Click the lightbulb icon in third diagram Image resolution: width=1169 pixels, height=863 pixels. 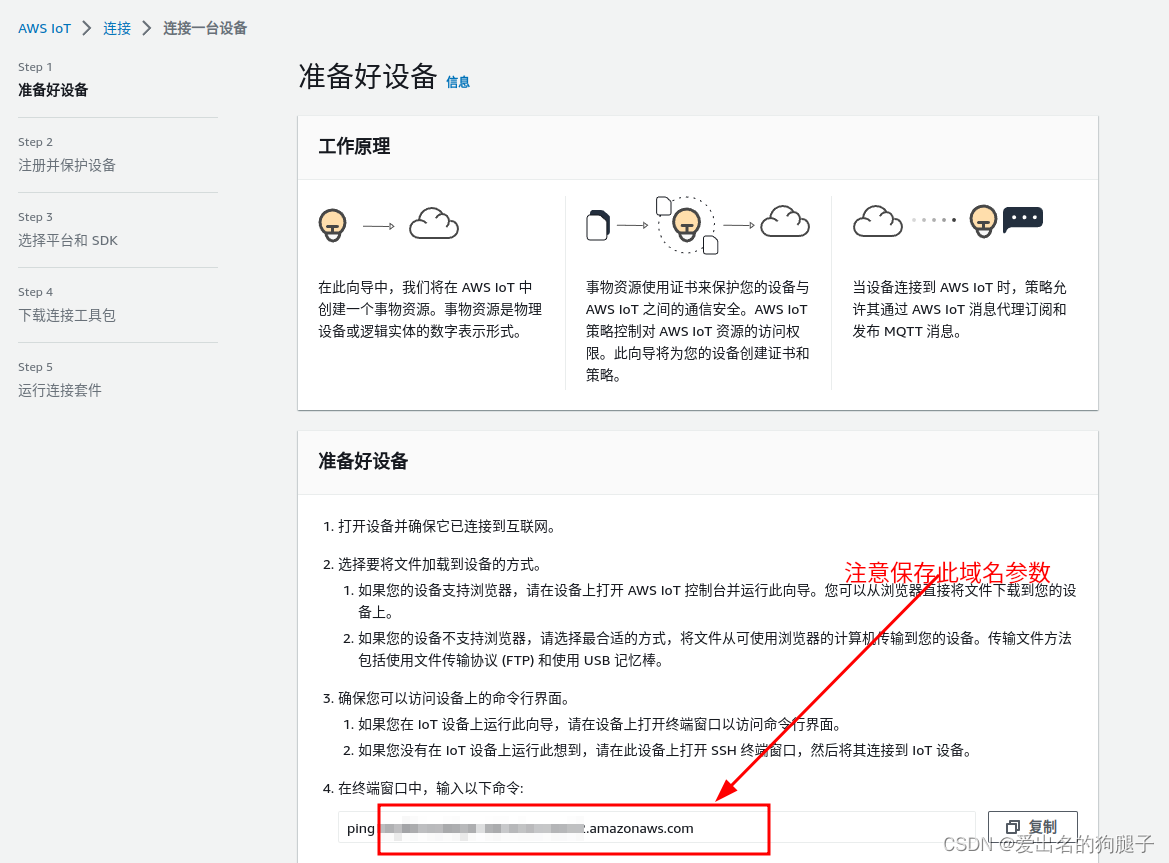(983, 221)
